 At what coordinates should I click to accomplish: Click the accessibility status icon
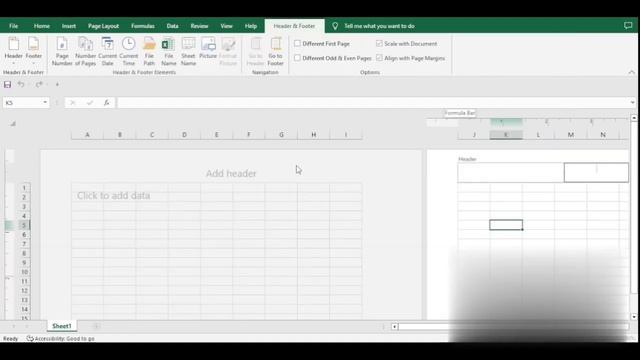point(30,338)
